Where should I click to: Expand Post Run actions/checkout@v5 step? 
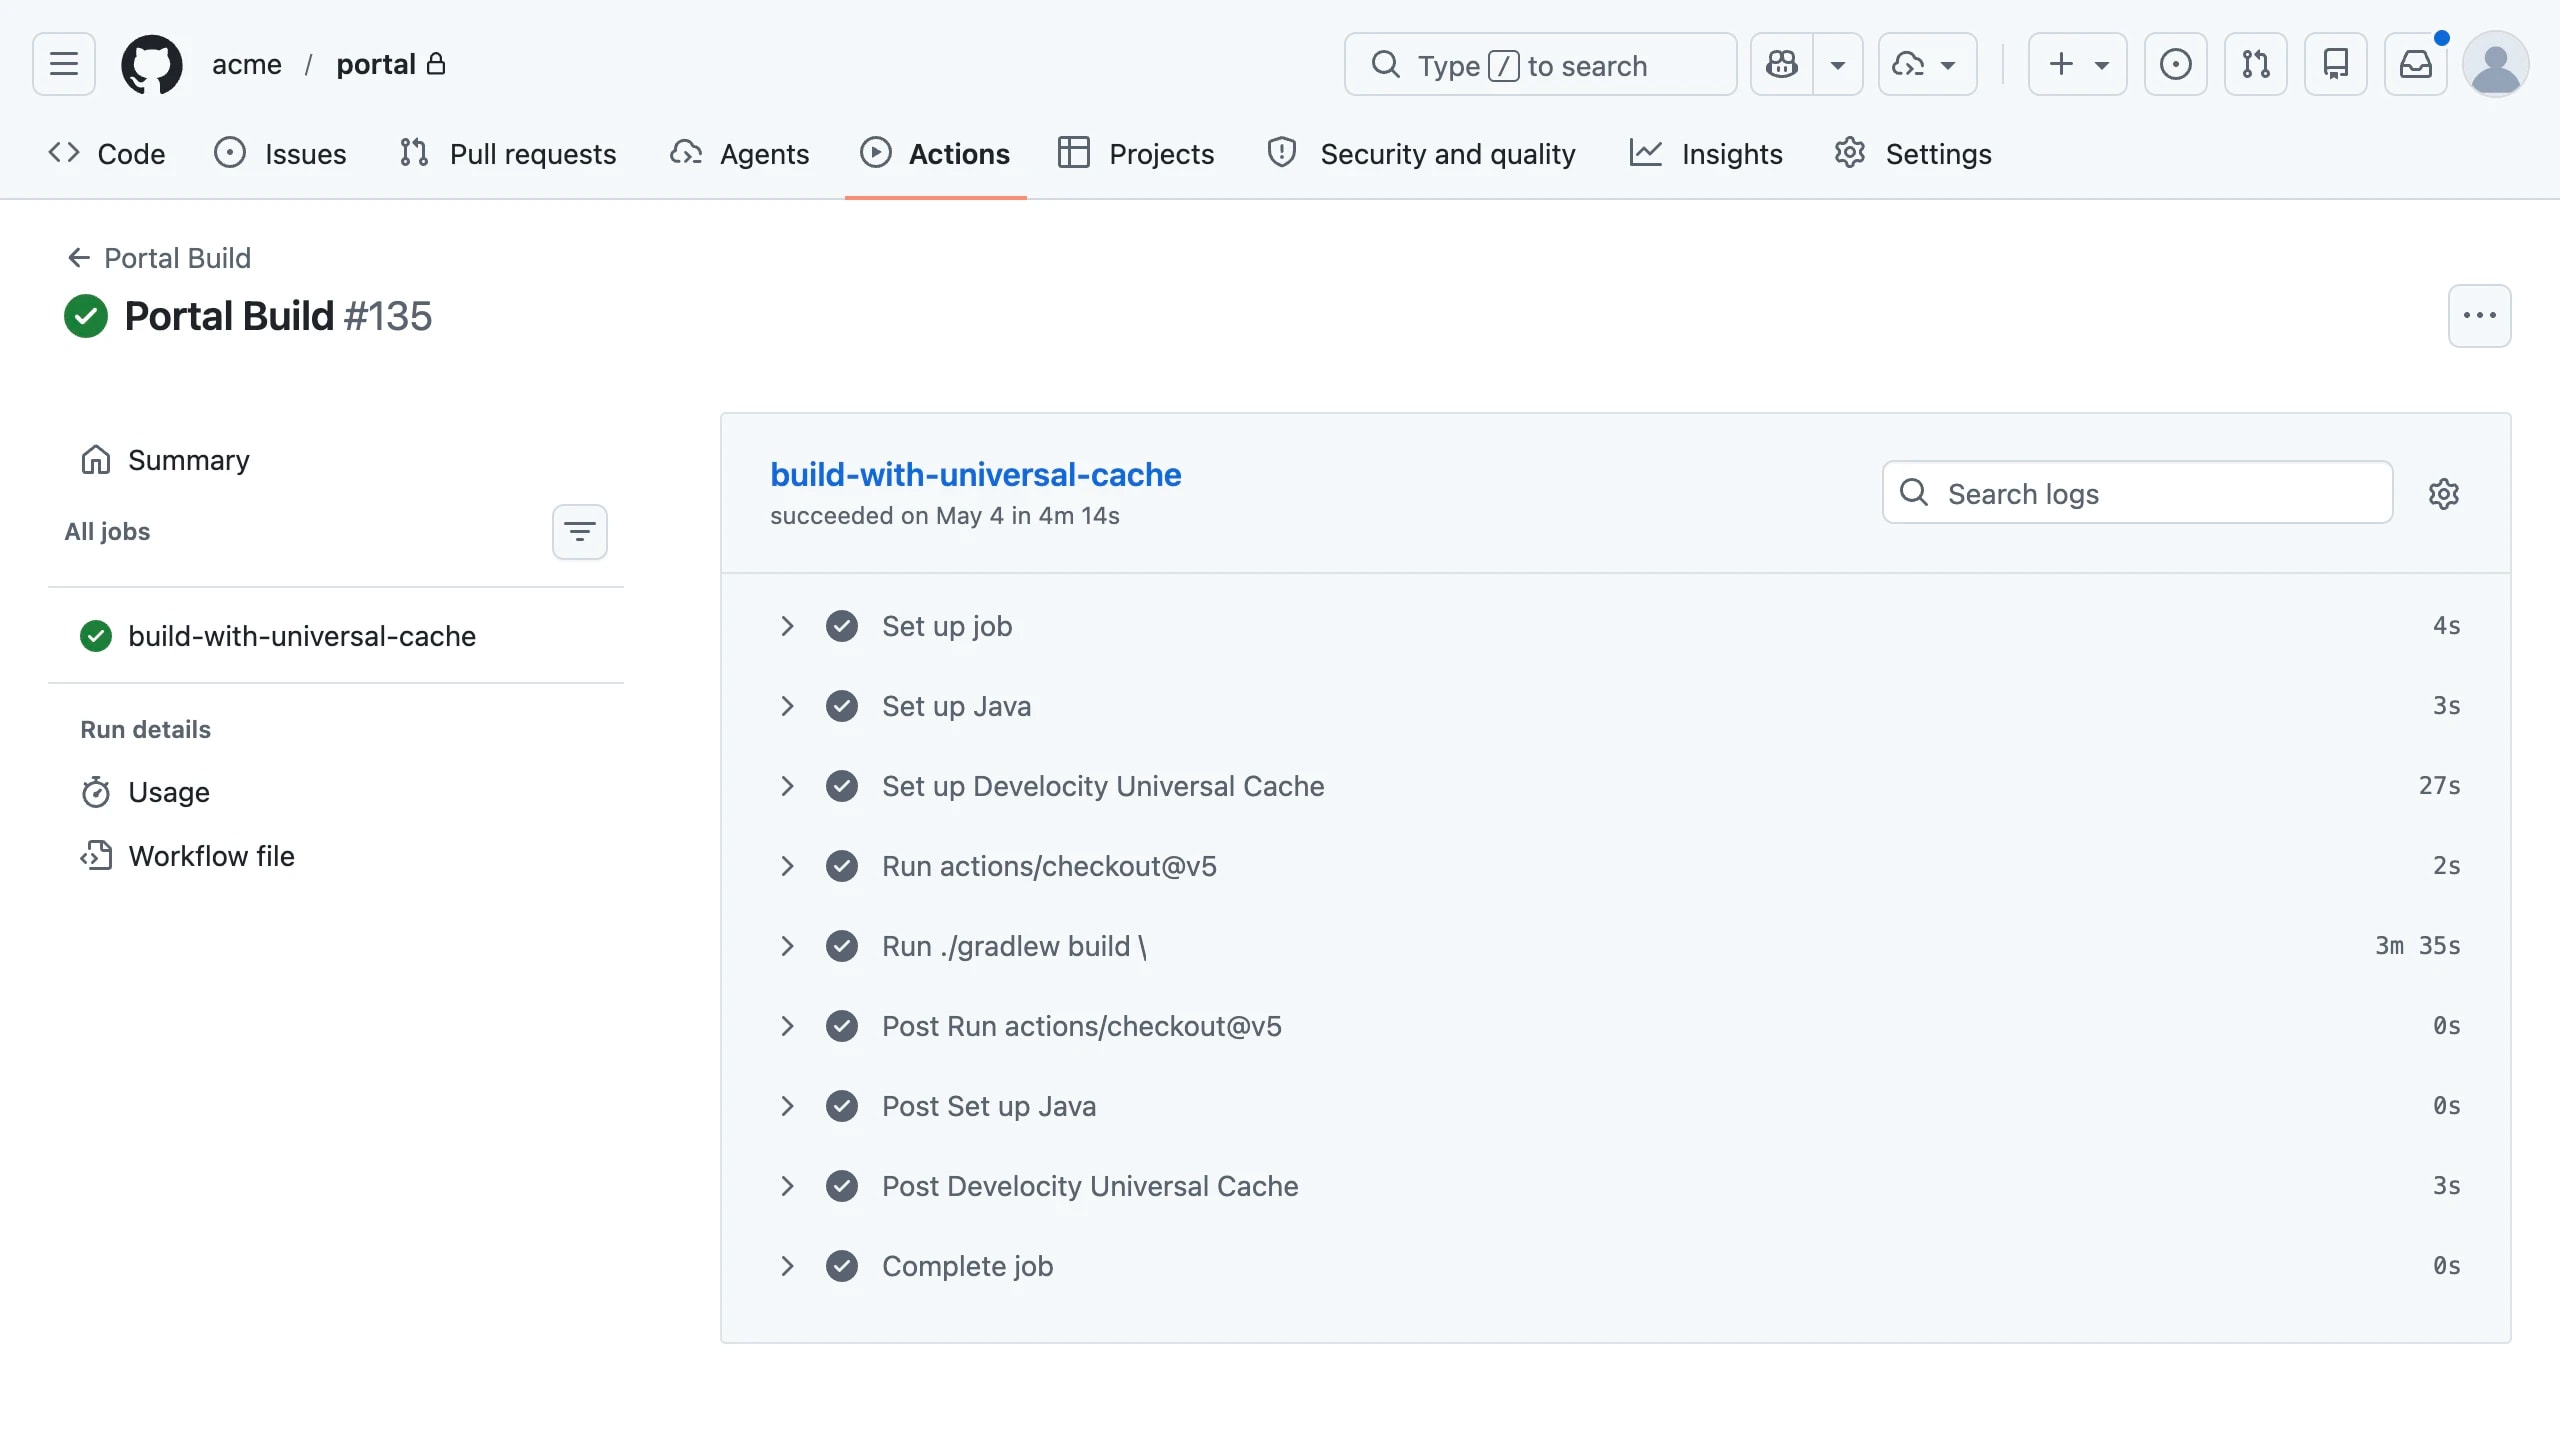coord(1616,1026)
